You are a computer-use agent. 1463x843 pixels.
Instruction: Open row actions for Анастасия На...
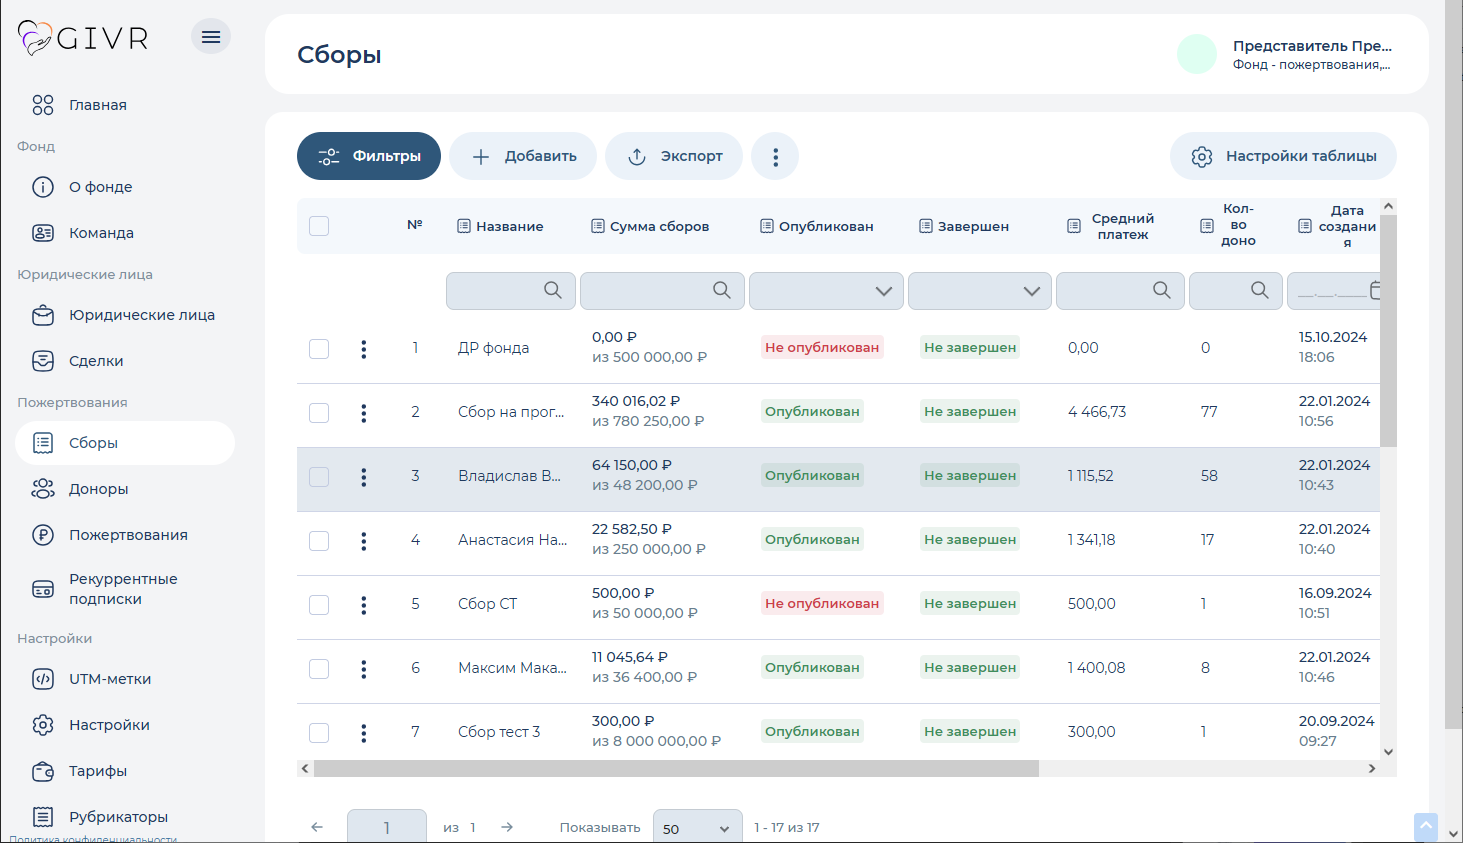tap(364, 541)
